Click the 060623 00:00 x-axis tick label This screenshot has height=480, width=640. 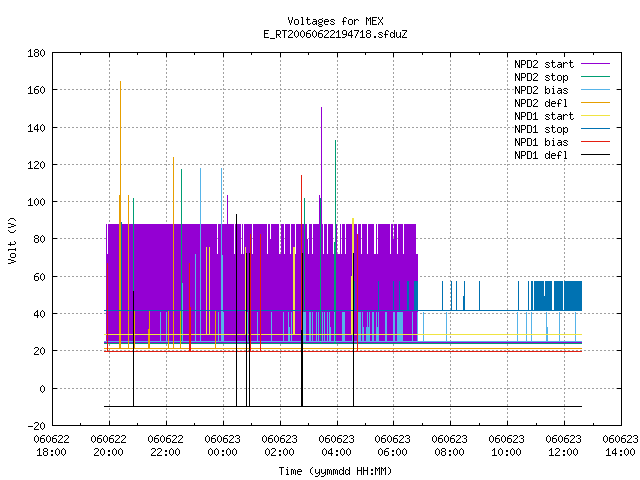(222, 446)
